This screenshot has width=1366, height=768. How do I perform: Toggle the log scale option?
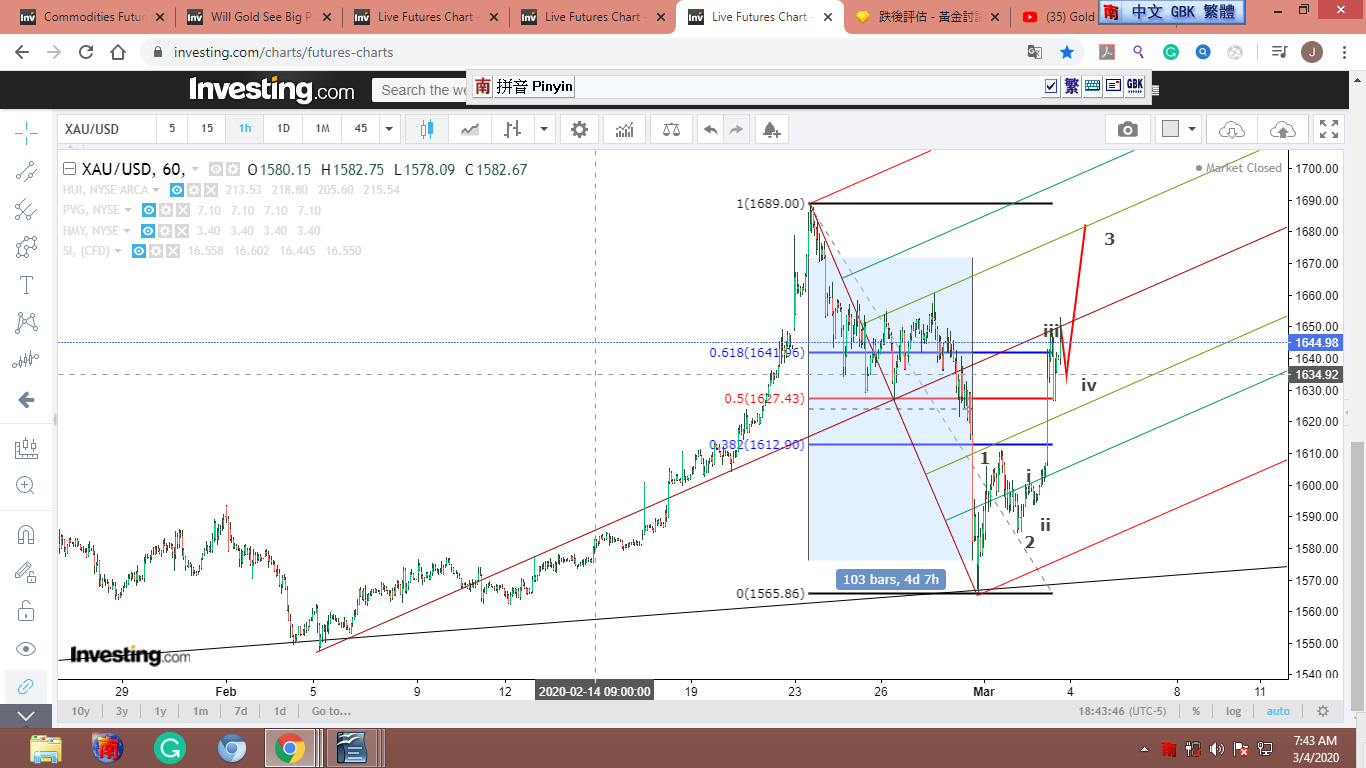tap(1233, 711)
